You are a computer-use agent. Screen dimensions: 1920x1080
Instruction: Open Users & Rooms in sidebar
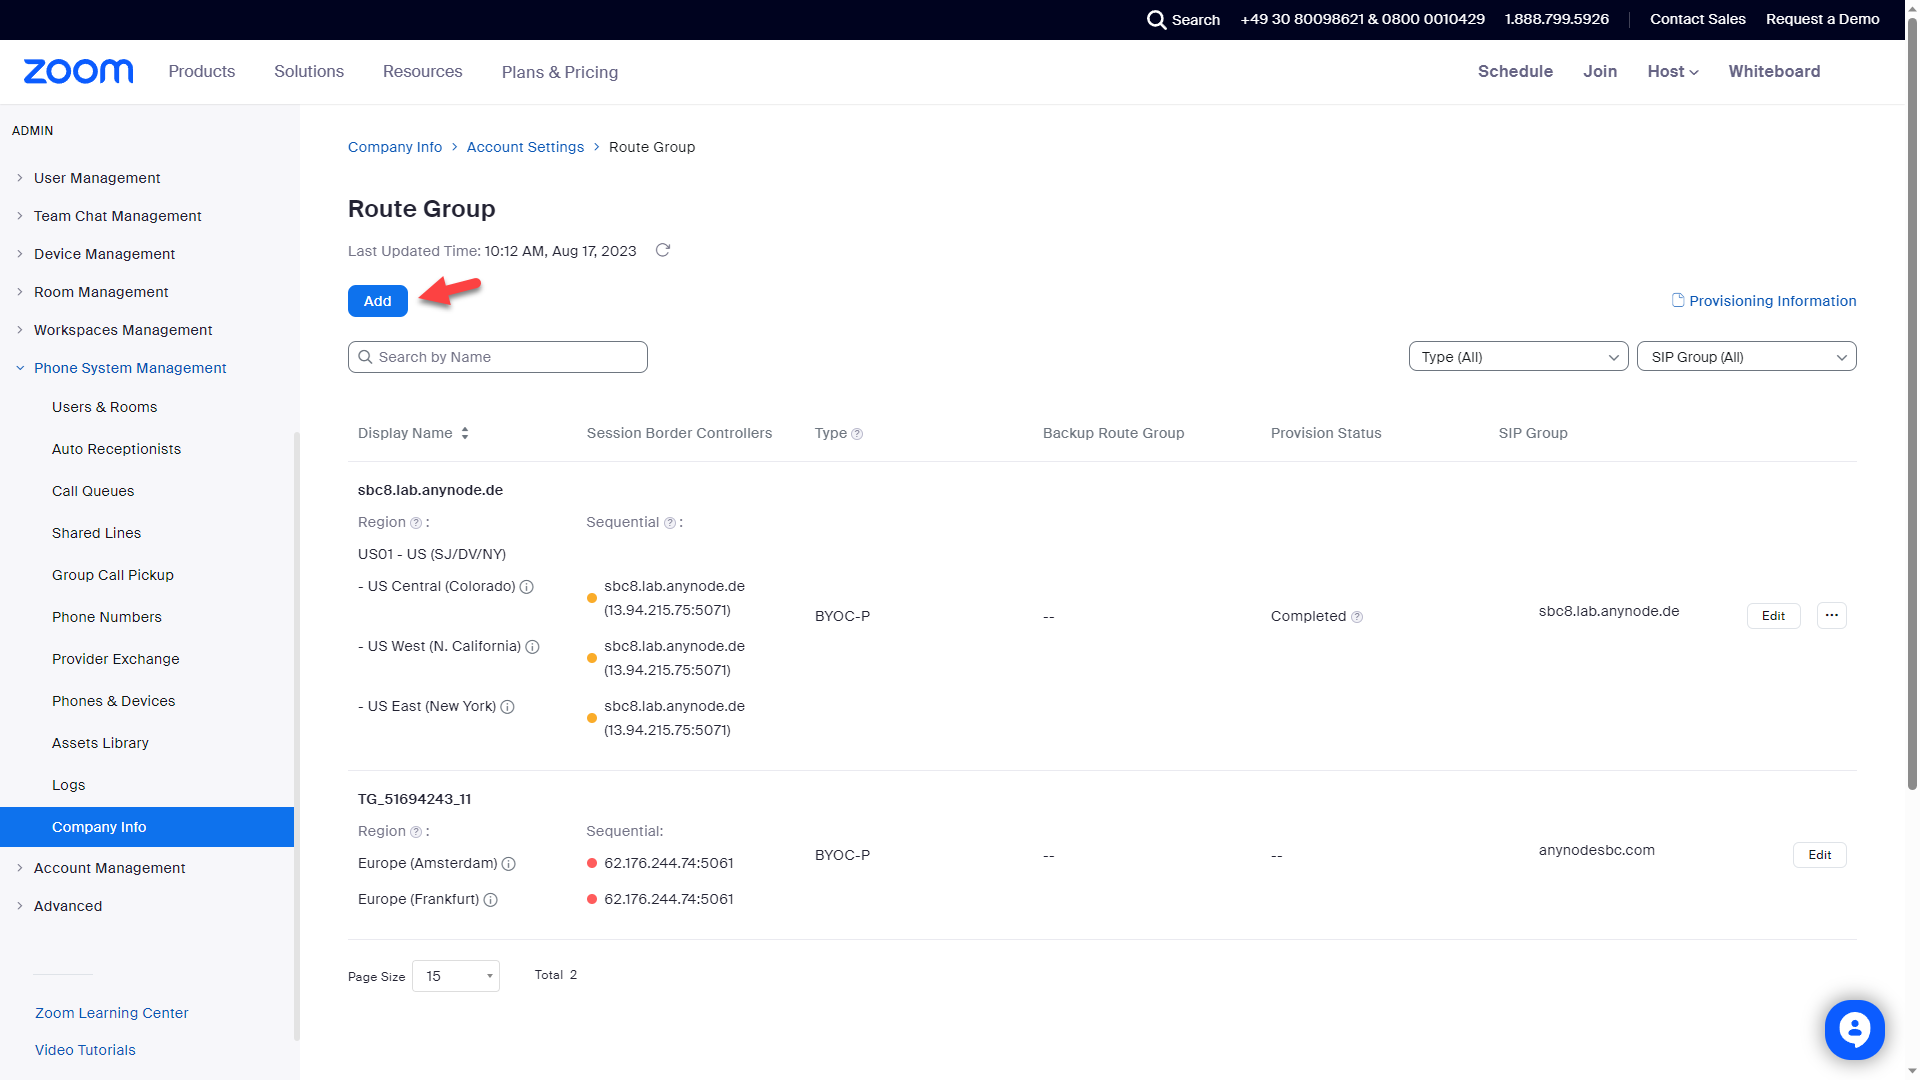[104, 407]
